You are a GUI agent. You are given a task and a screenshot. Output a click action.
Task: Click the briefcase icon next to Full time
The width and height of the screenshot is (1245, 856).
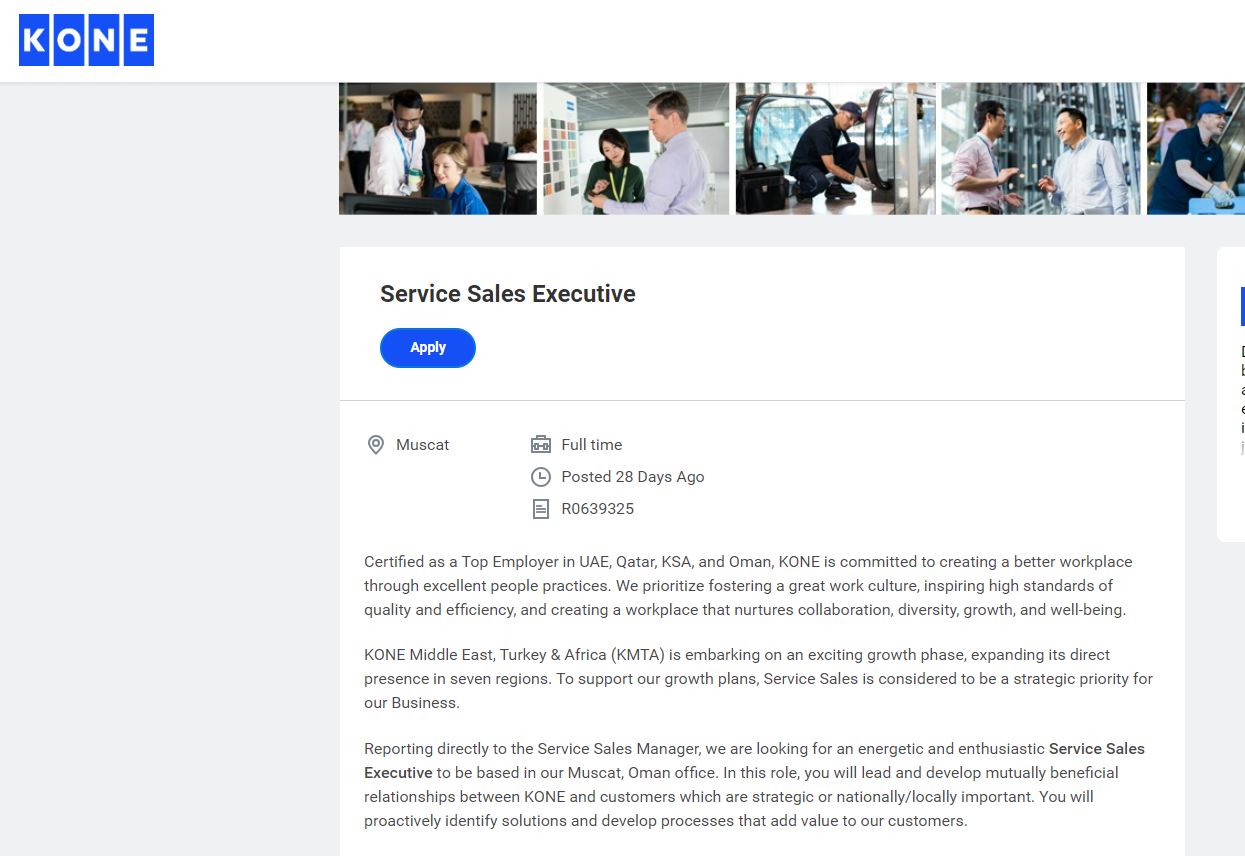(x=541, y=445)
